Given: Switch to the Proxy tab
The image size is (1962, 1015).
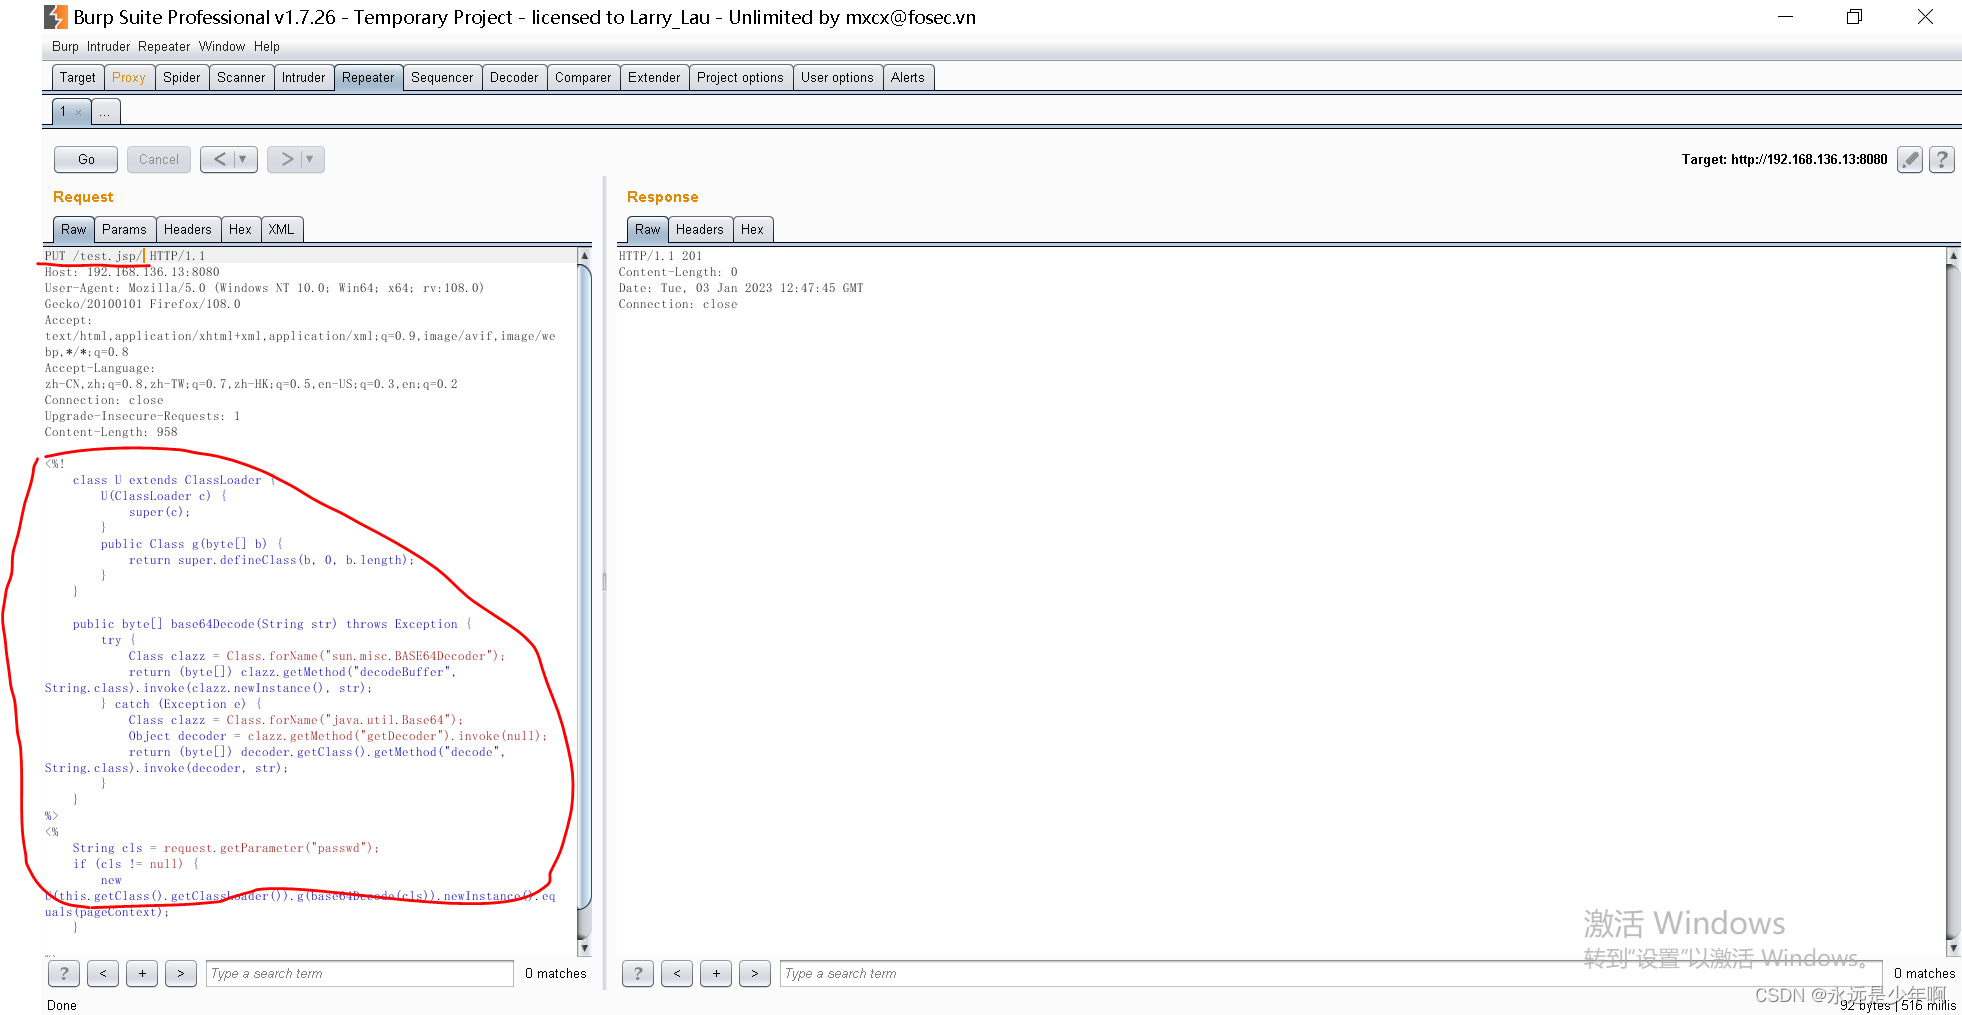Looking at the screenshot, I should [x=129, y=77].
